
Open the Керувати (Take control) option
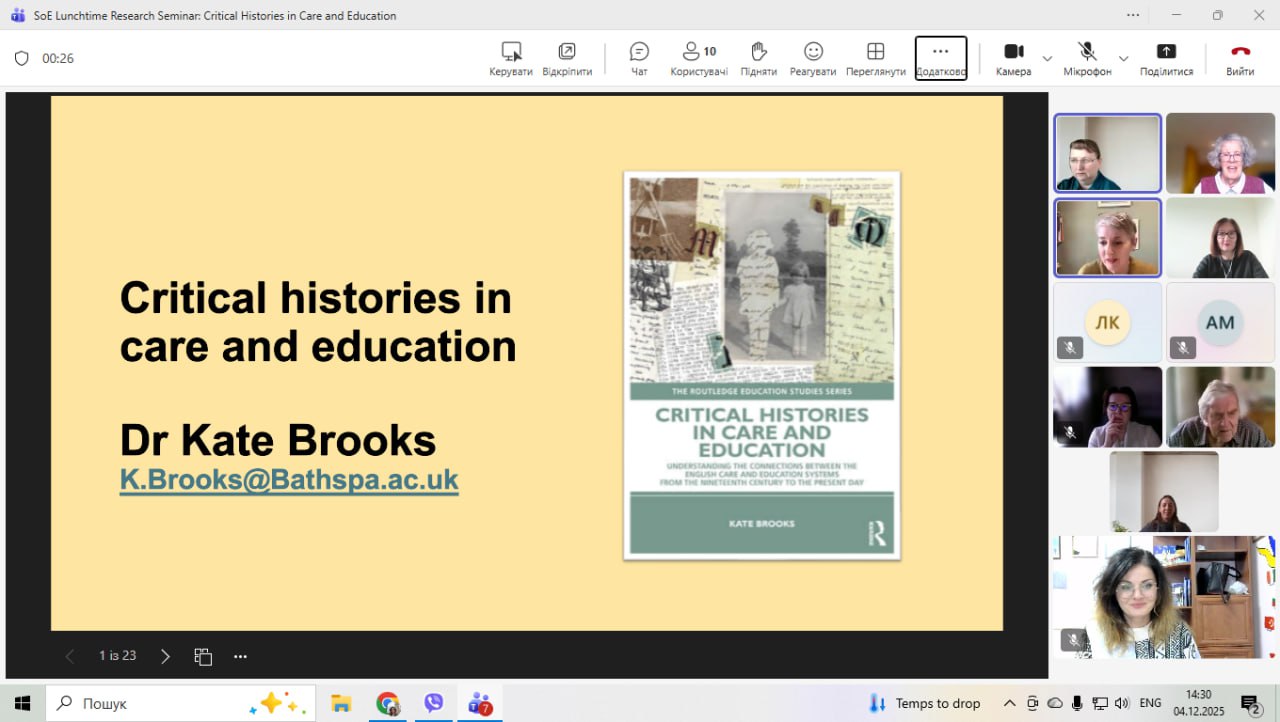(x=511, y=58)
